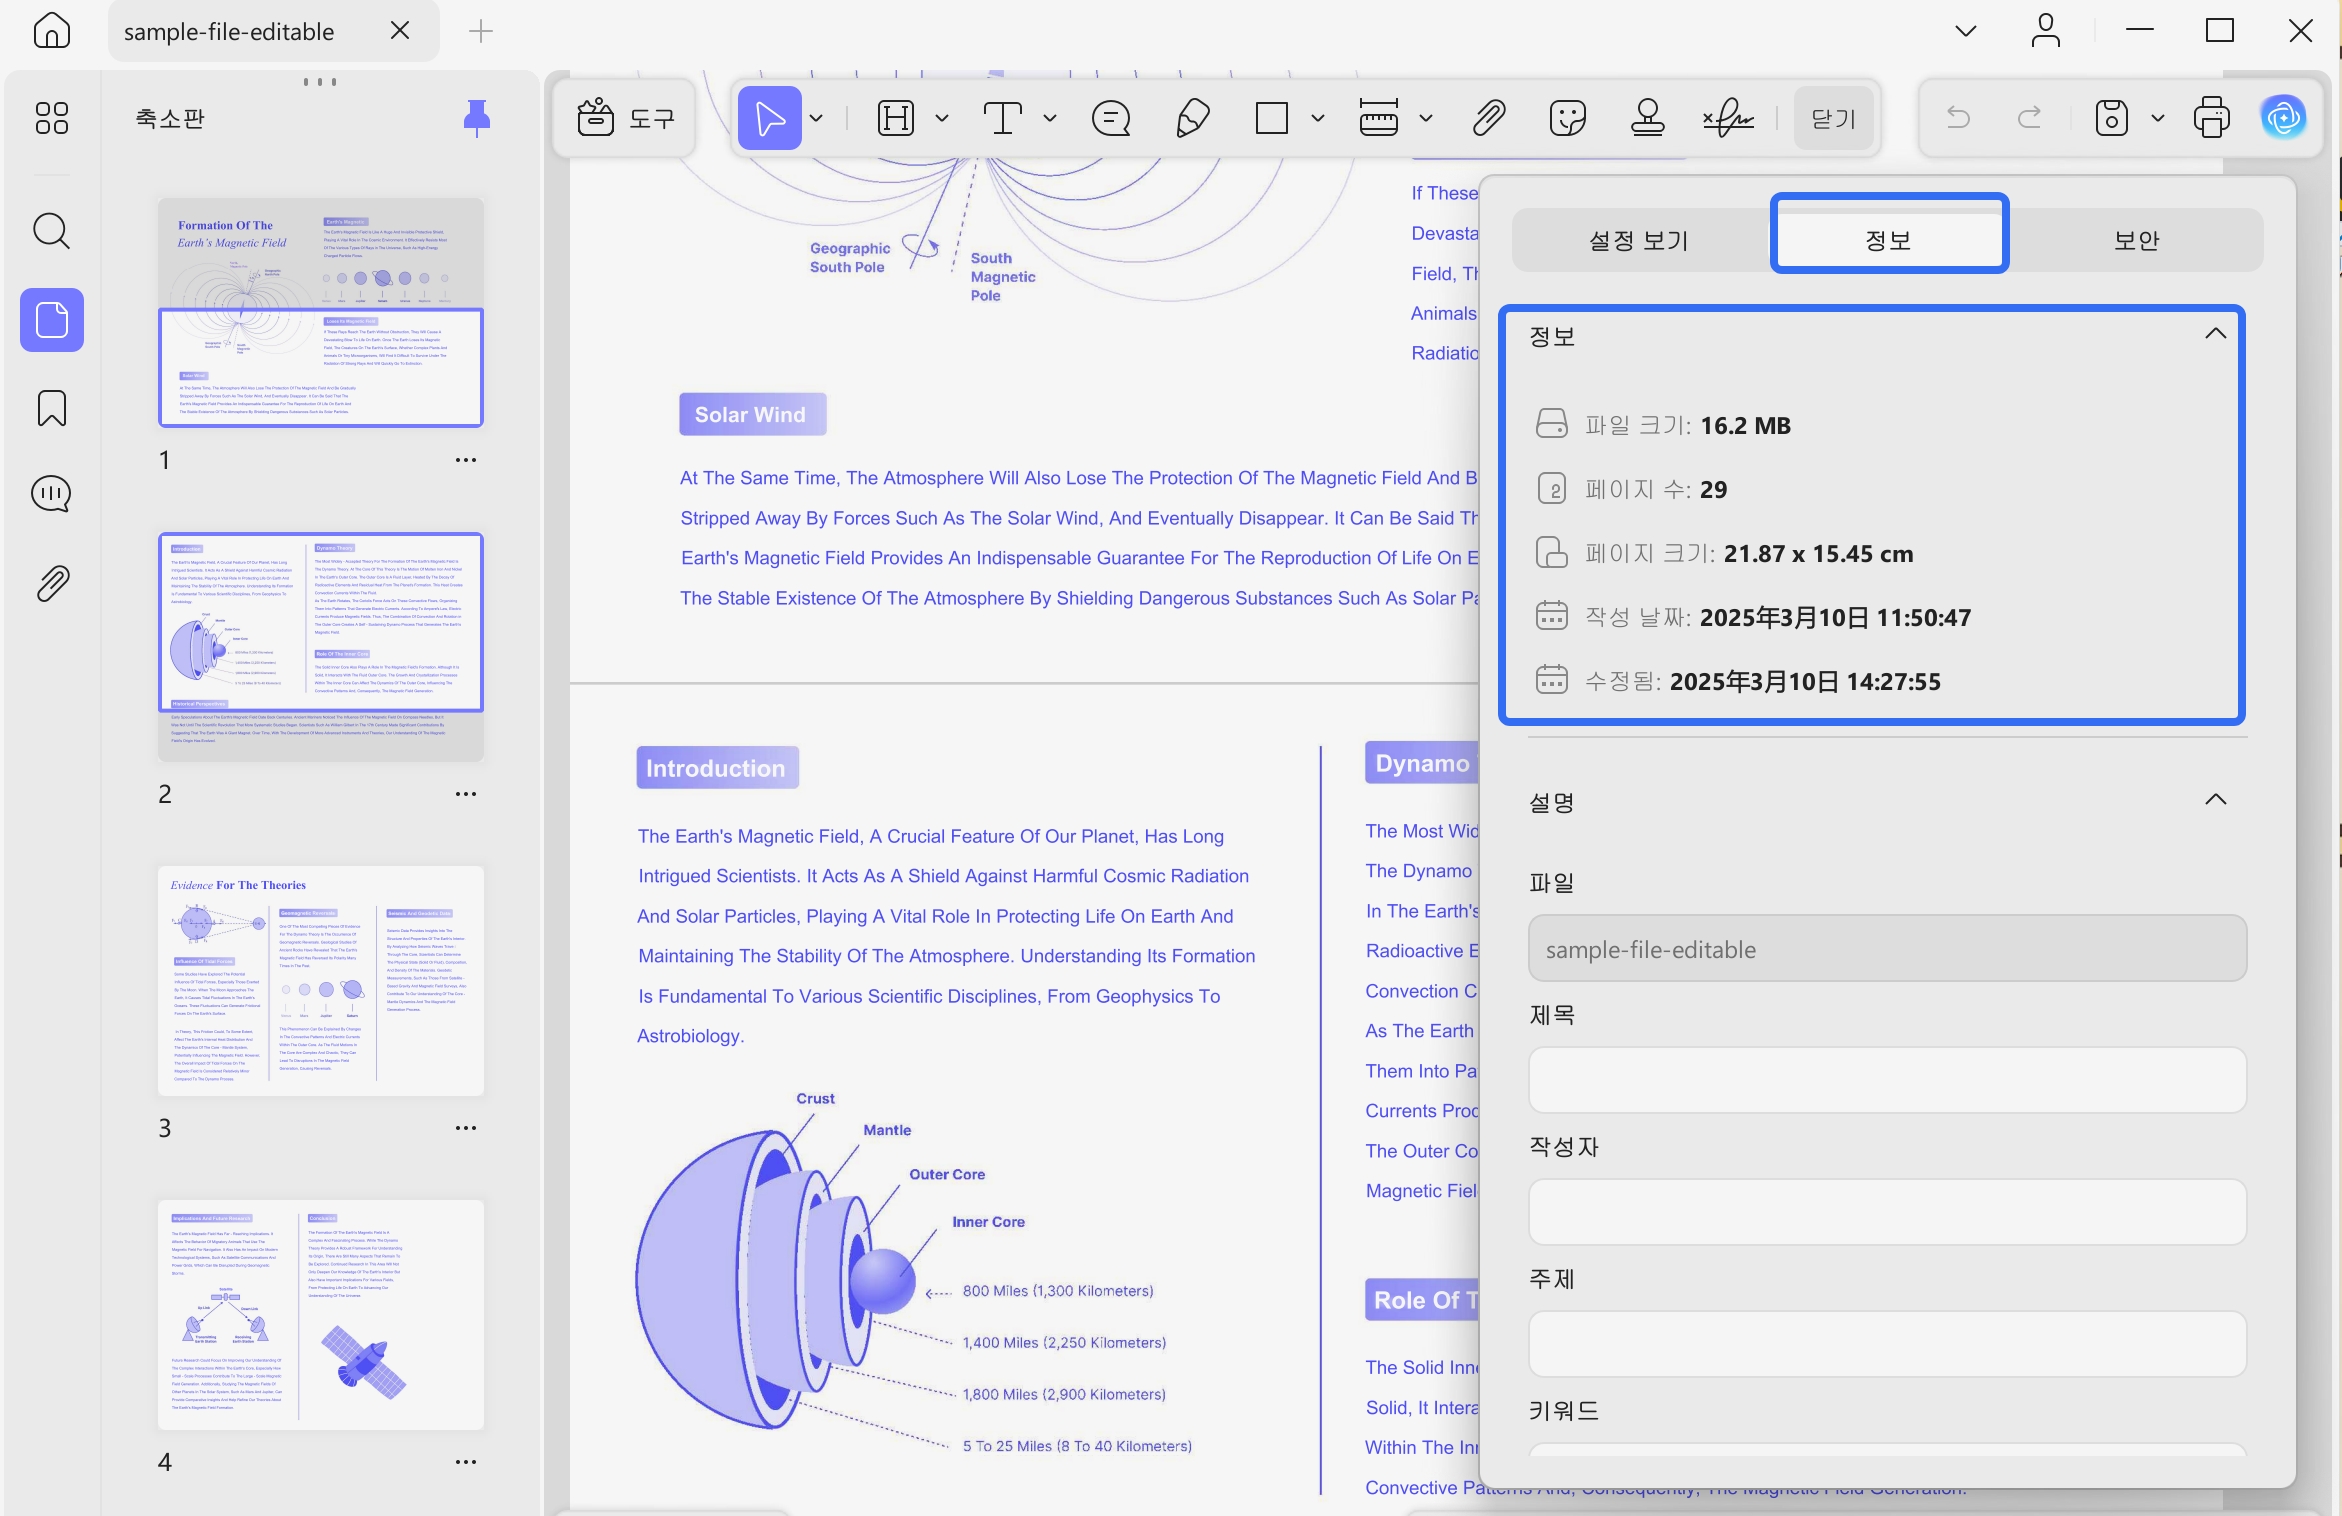Collapse the 정보 section chevron
Image resolution: width=2342 pixels, height=1516 pixels.
(2215, 334)
